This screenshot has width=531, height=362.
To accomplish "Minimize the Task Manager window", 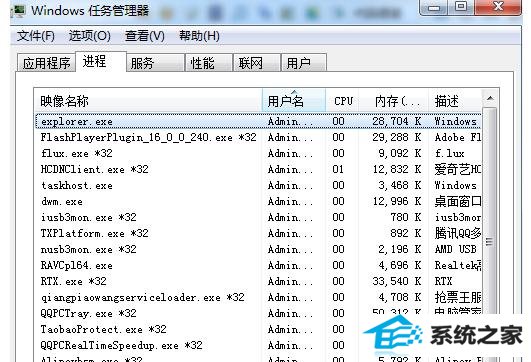I will (433, 7).
